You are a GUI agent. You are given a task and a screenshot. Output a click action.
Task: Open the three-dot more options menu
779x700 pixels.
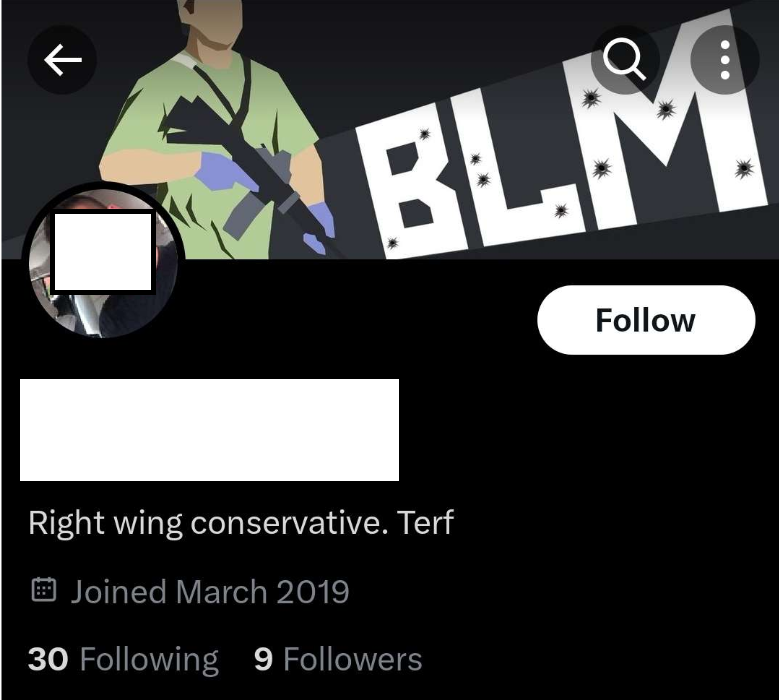tap(725, 60)
